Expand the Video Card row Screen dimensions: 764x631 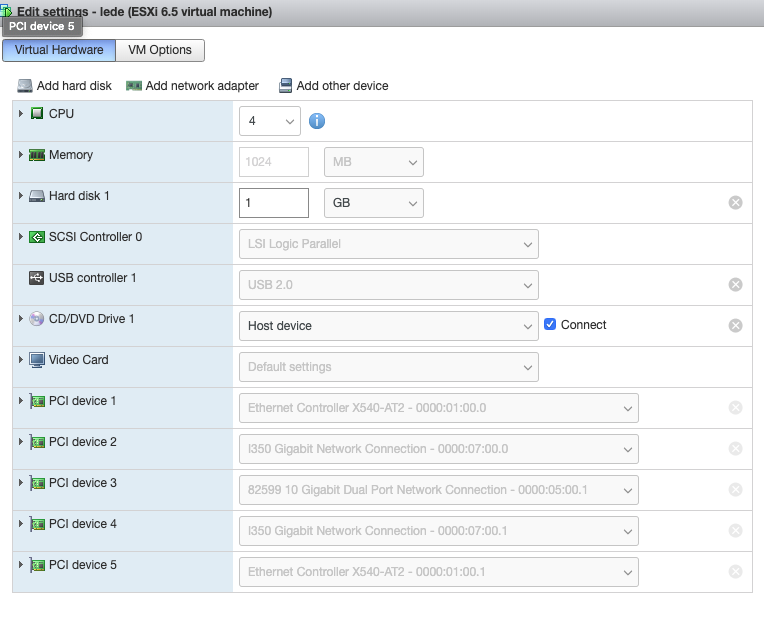click(20, 360)
